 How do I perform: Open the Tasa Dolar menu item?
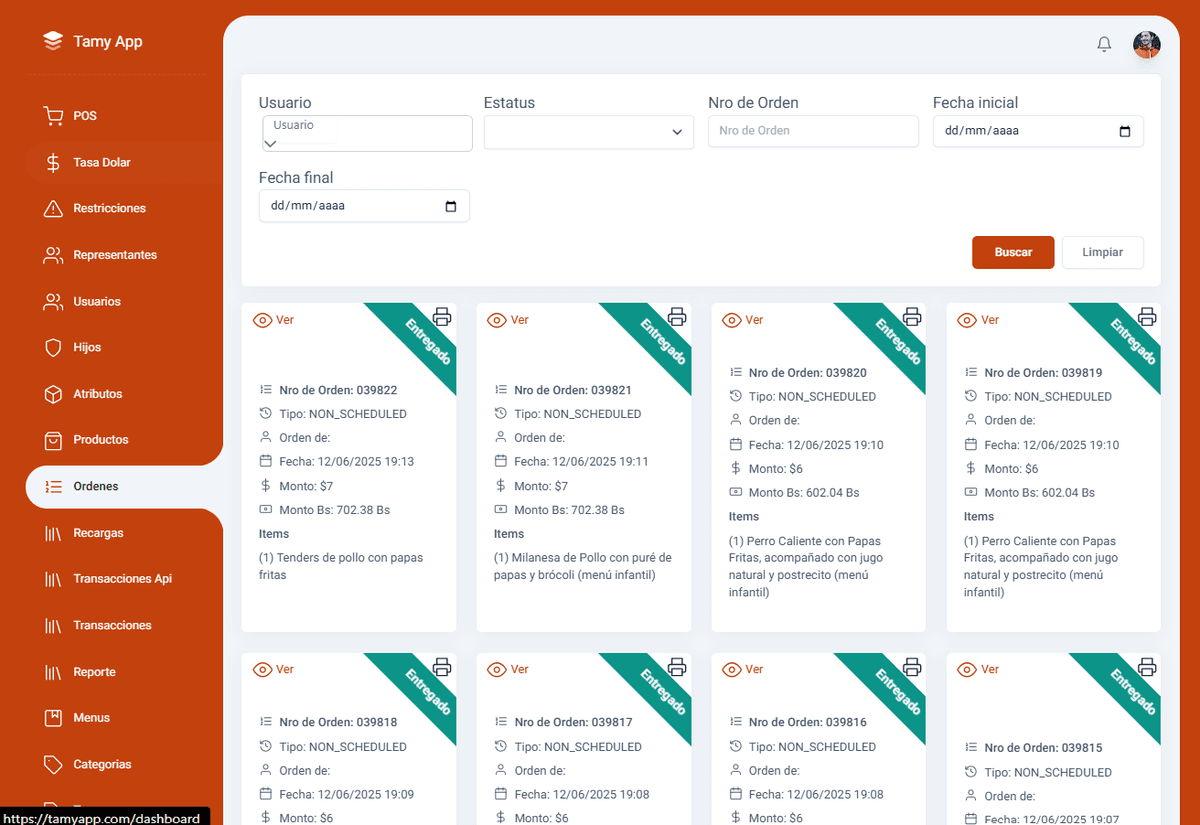(101, 162)
